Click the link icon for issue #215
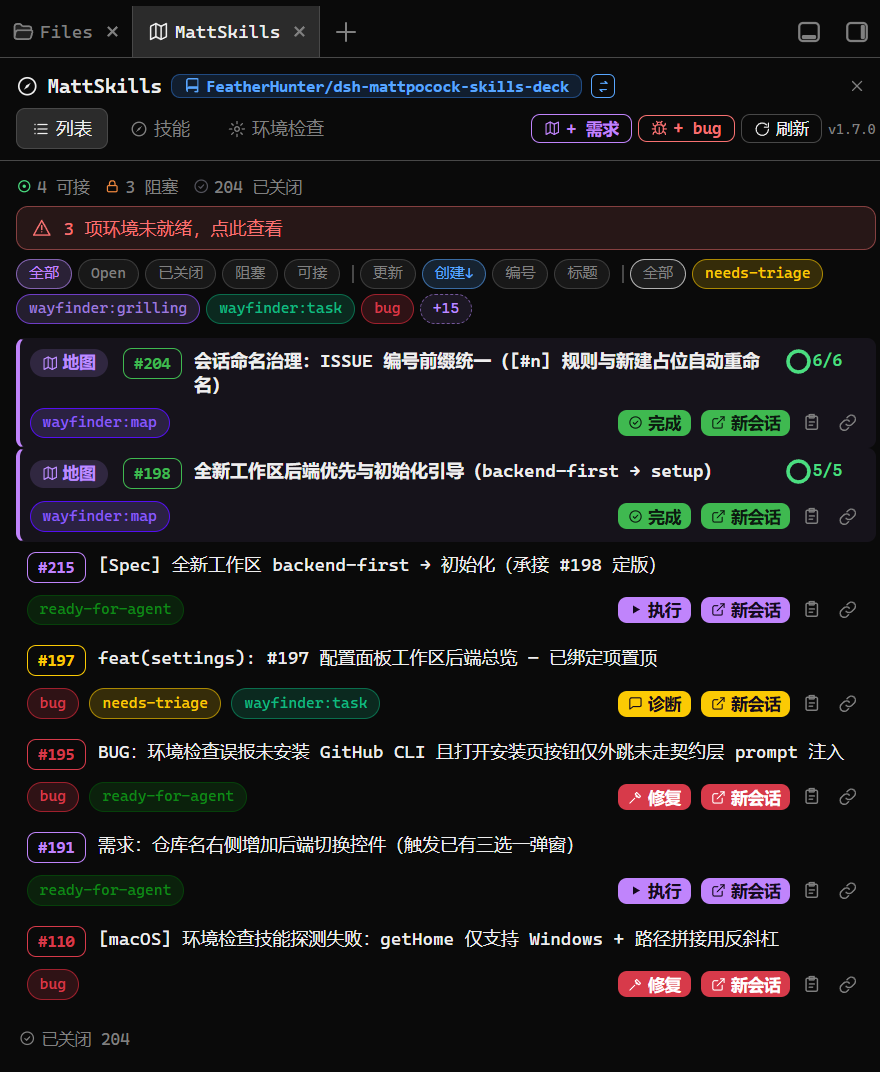The width and height of the screenshot is (880, 1072). 848,609
